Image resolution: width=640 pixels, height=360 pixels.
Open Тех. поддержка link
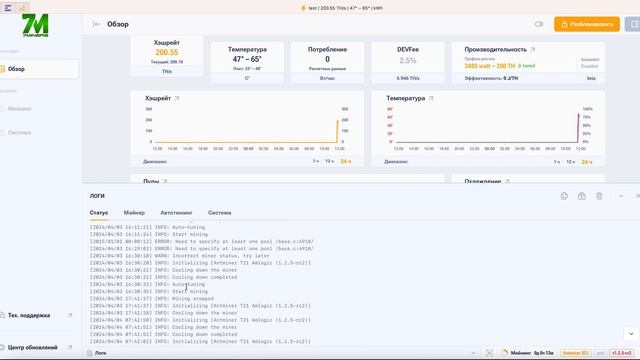29,316
